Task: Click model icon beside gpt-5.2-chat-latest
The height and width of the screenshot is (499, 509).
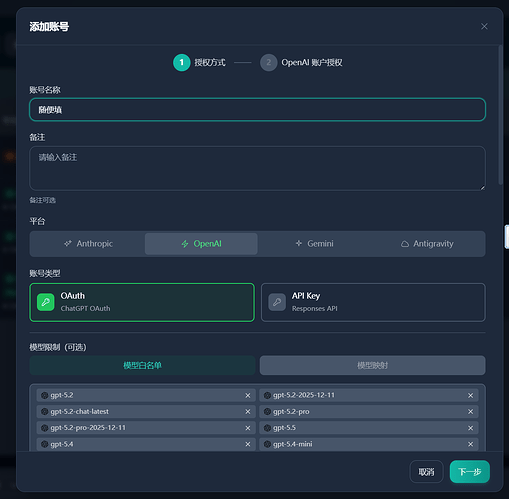Action: tap(45, 412)
